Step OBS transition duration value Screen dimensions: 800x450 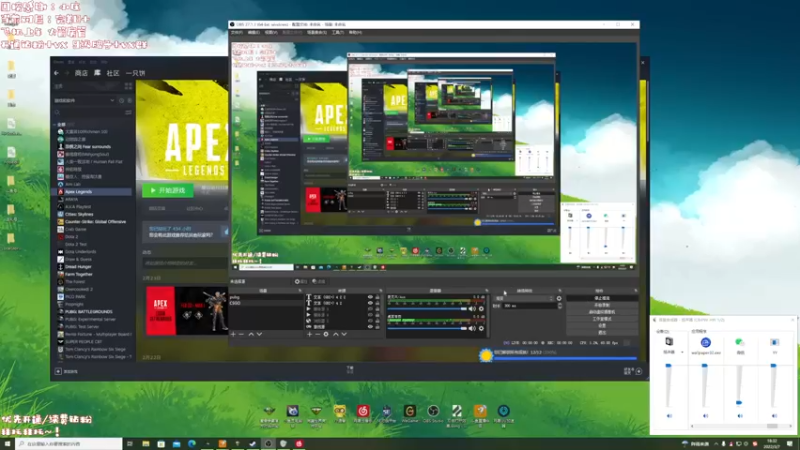[x=560, y=306]
